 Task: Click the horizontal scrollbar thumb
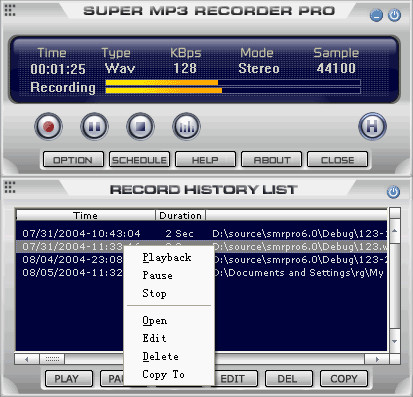click(52, 359)
